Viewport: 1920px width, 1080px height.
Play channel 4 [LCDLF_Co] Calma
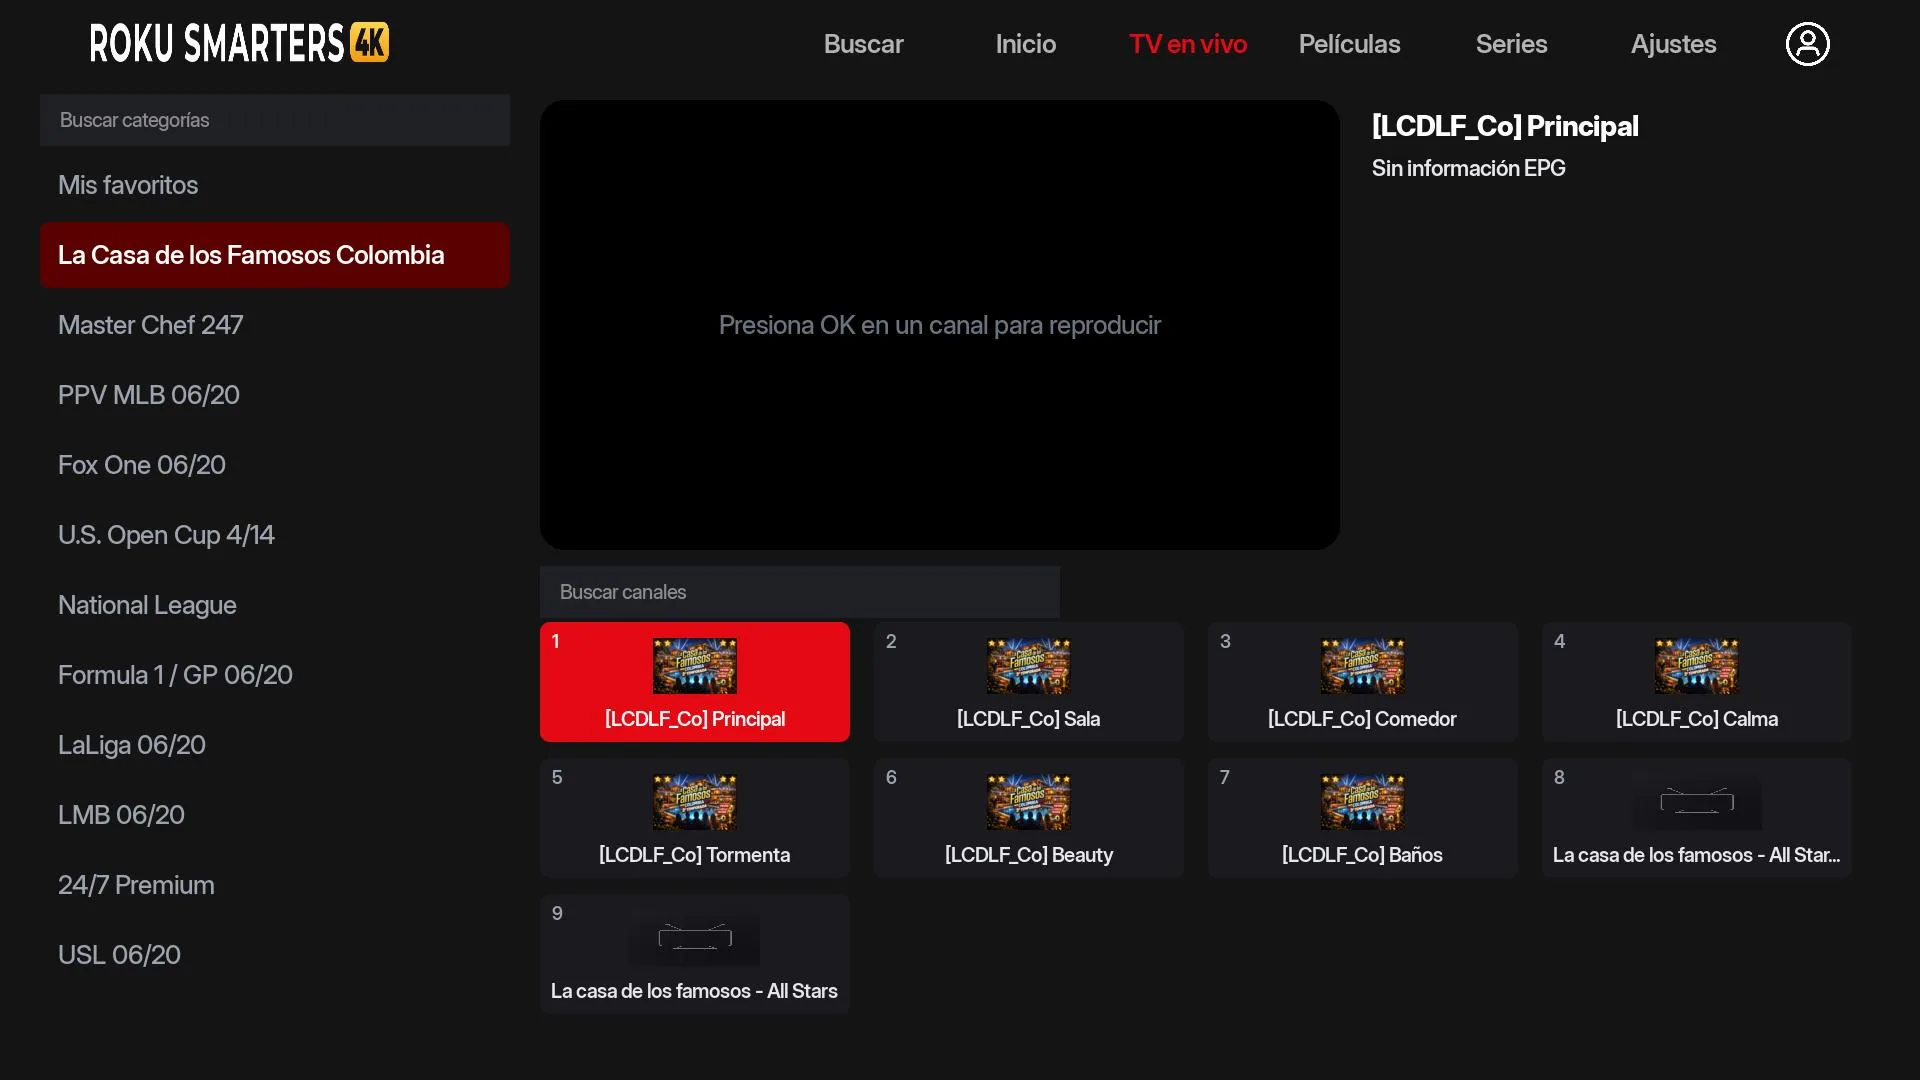(x=1697, y=682)
